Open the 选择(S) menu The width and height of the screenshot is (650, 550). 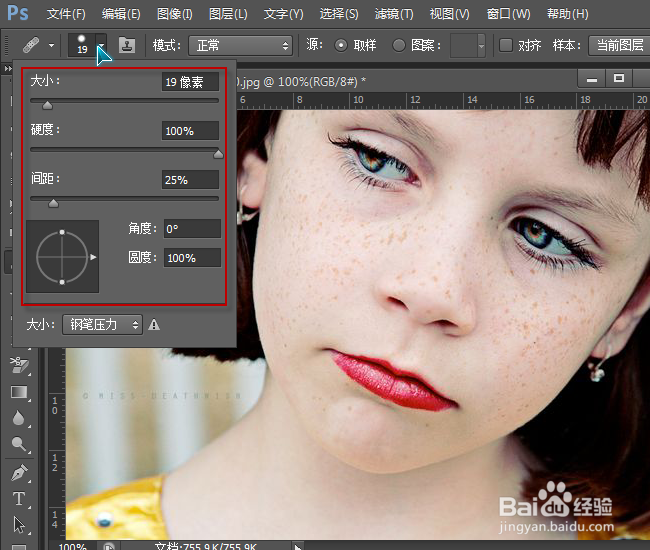tap(339, 15)
